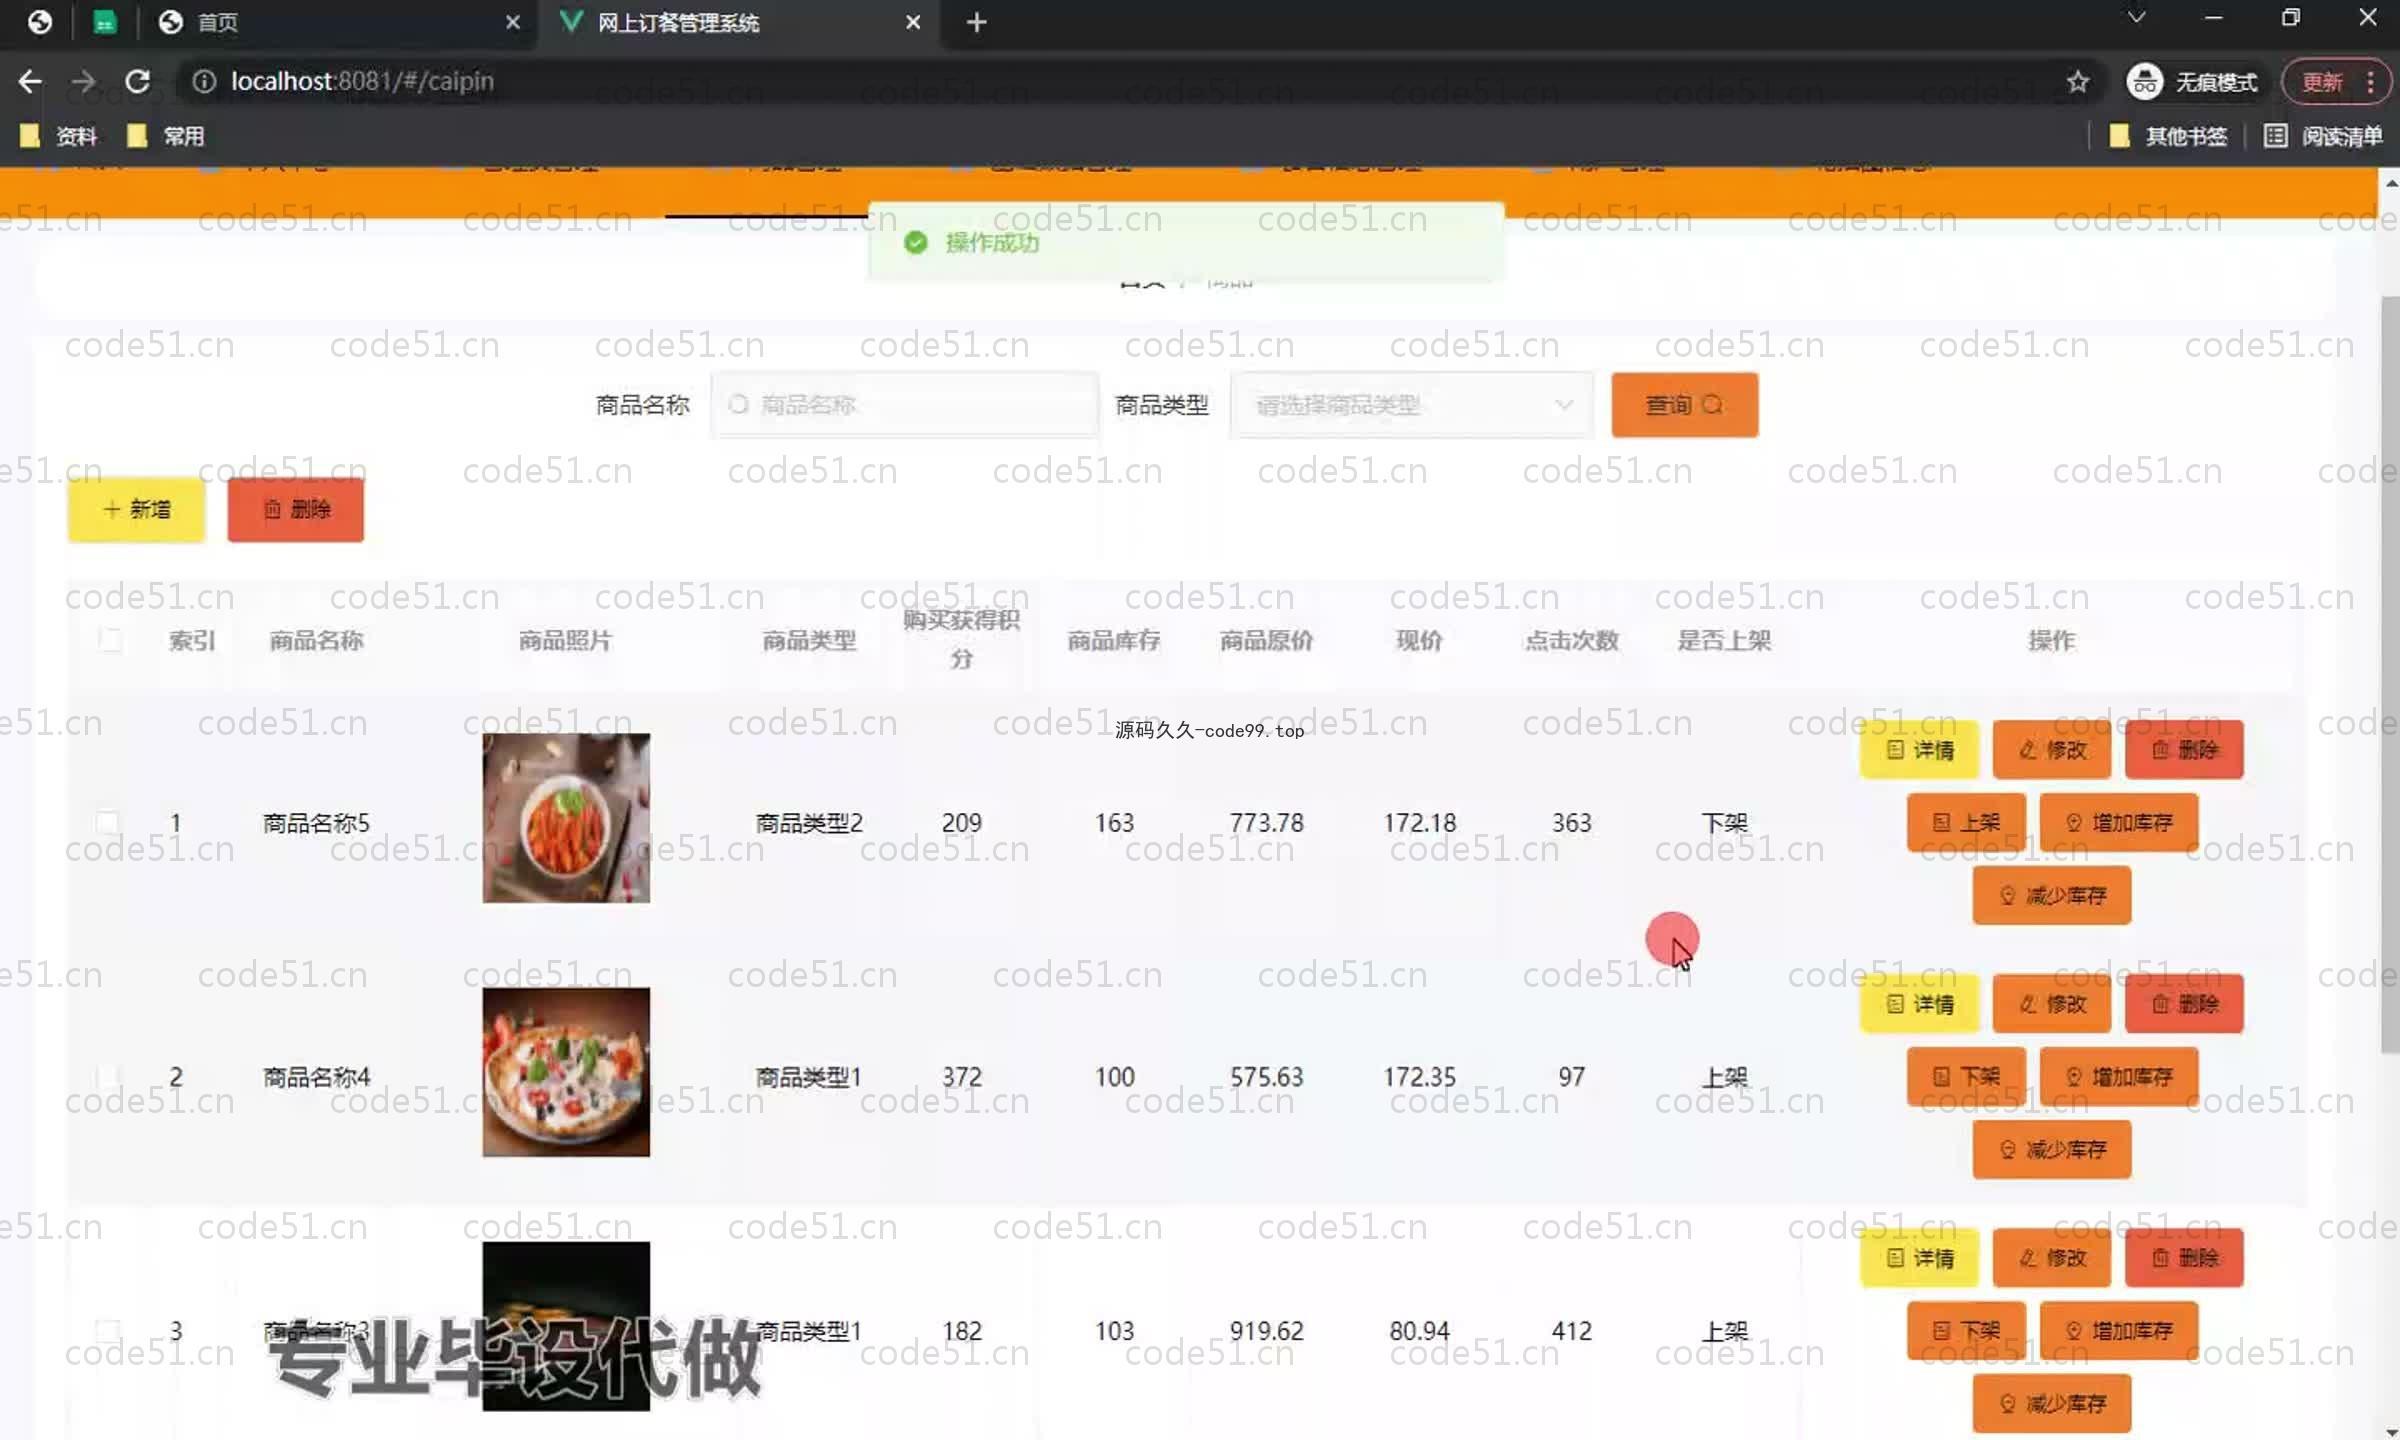The image size is (2400, 1440).
Task: View site information for localhost
Action: 204,81
